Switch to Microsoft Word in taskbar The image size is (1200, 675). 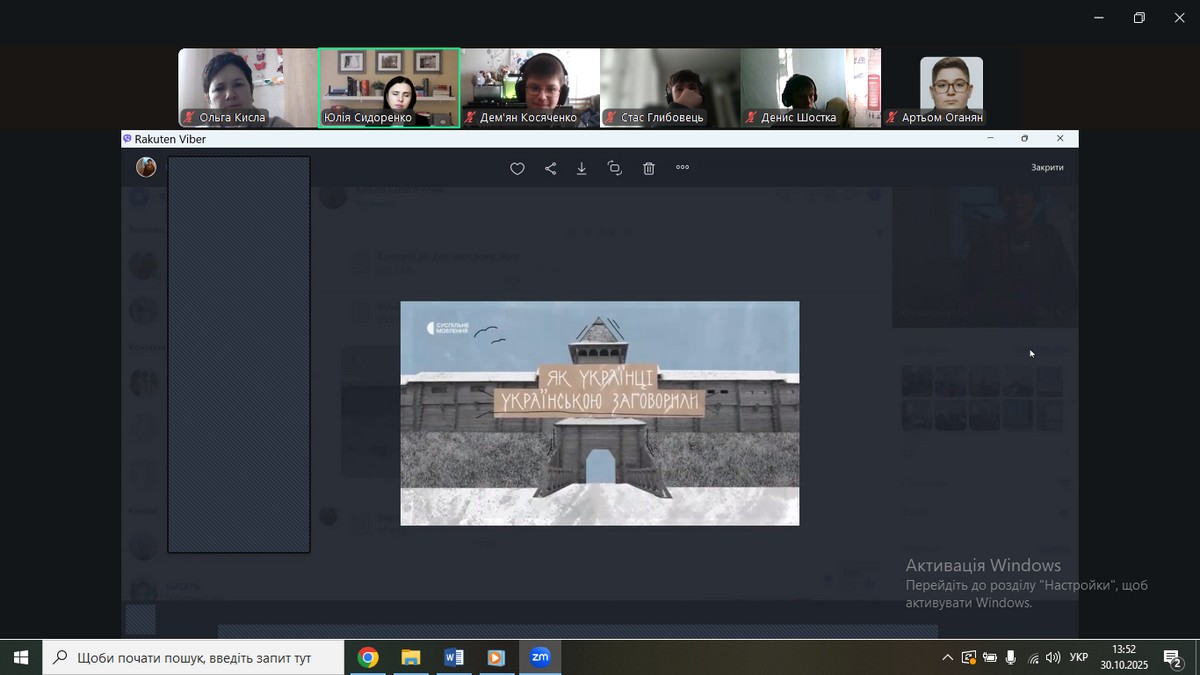[453, 657]
